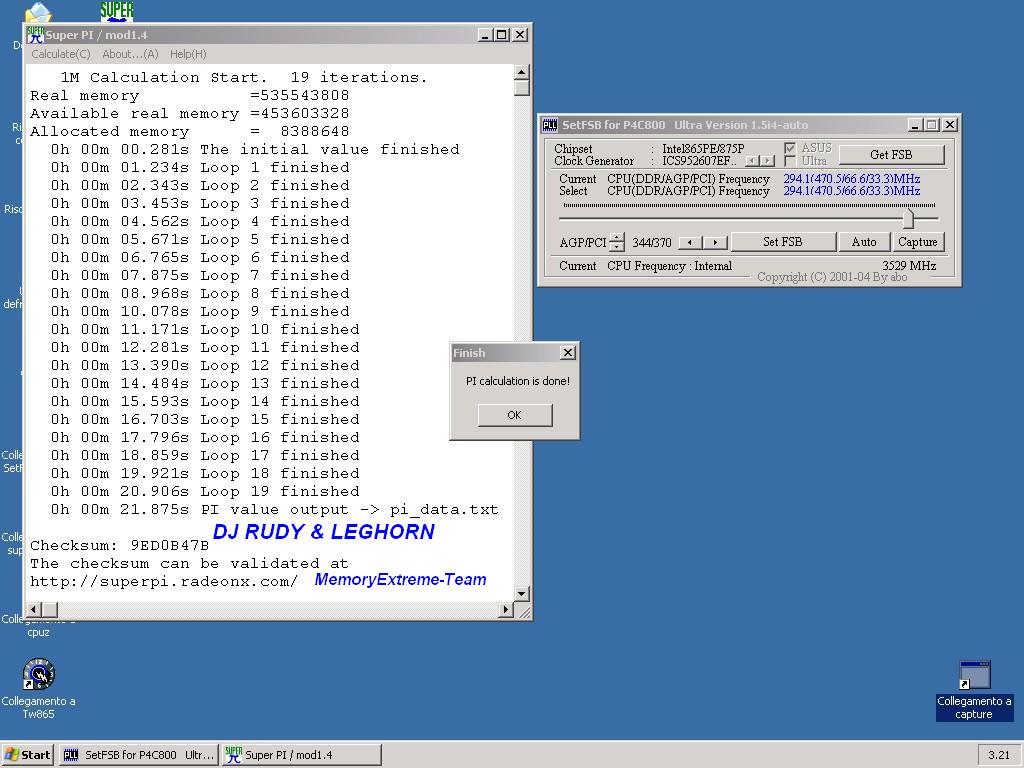
Task: Close the SetFSB for P4C800 window
Action: click(x=950, y=125)
